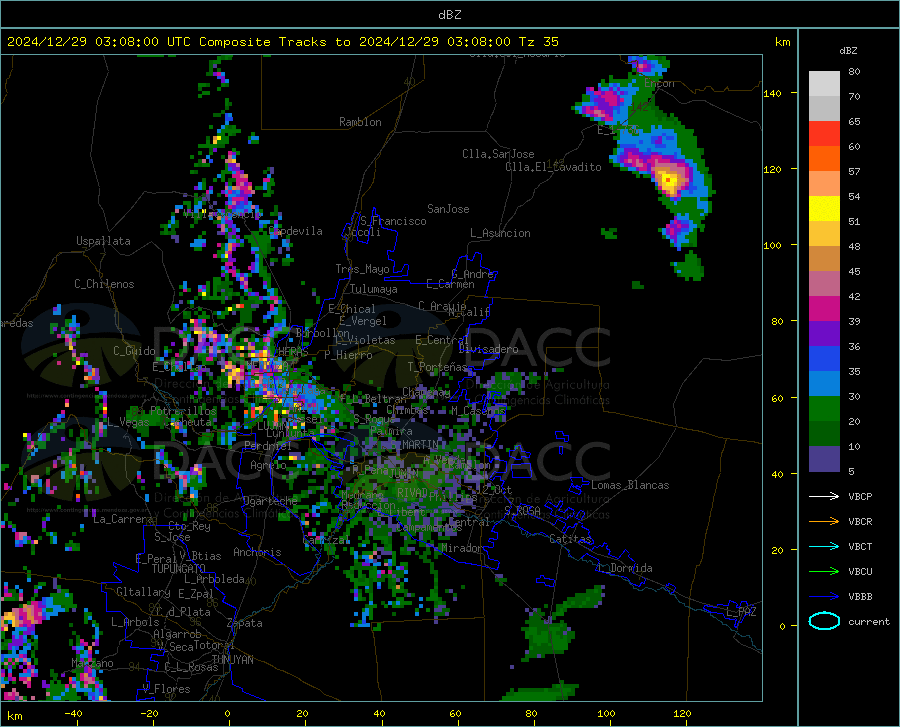The width and height of the screenshot is (900, 727).
Task: Click the 20 dBZ green color swatch
Action: point(824,434)
